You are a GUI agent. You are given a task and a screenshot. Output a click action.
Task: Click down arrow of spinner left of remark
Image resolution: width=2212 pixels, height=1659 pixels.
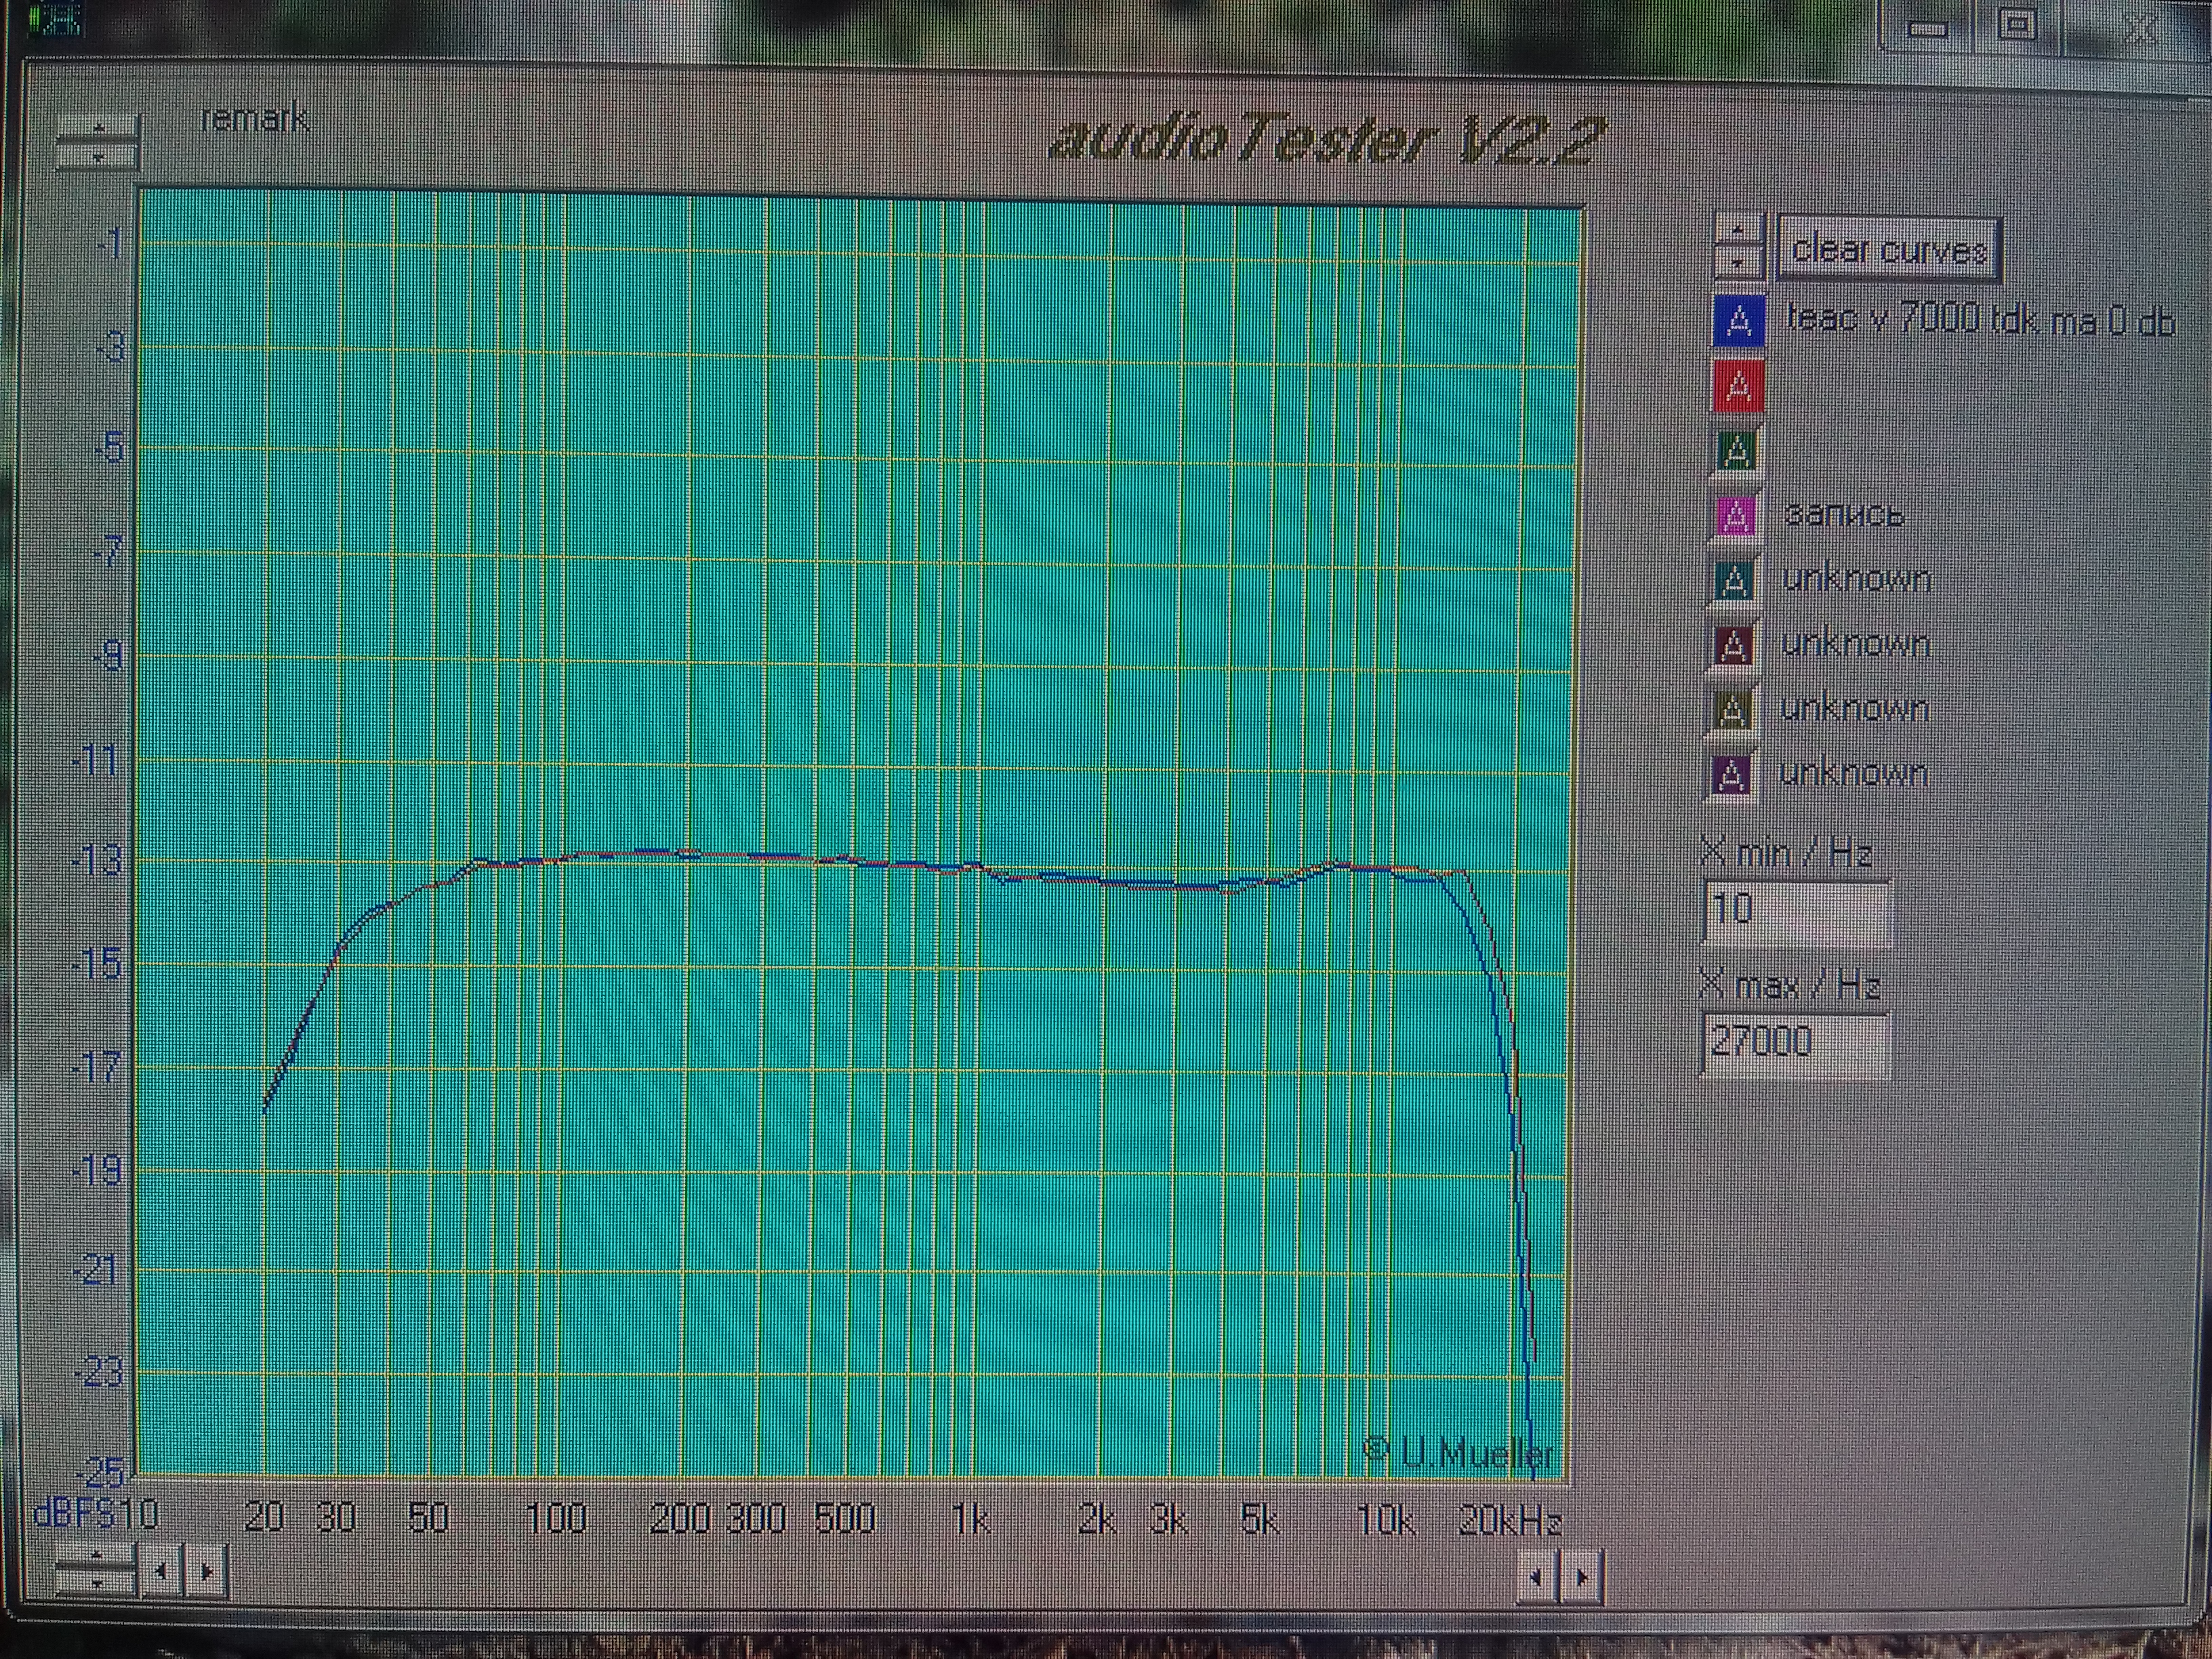tap(97, 157)
